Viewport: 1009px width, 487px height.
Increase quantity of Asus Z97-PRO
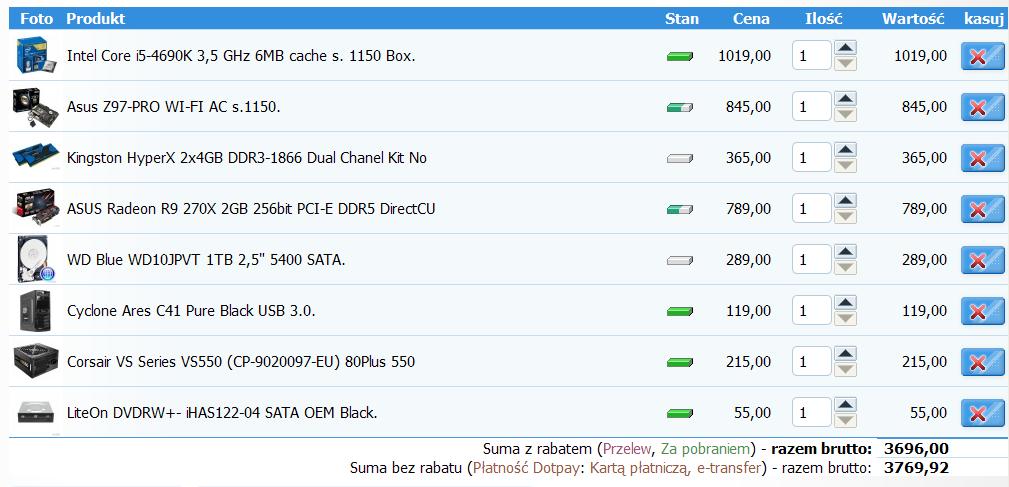click(x=845, y=98)
